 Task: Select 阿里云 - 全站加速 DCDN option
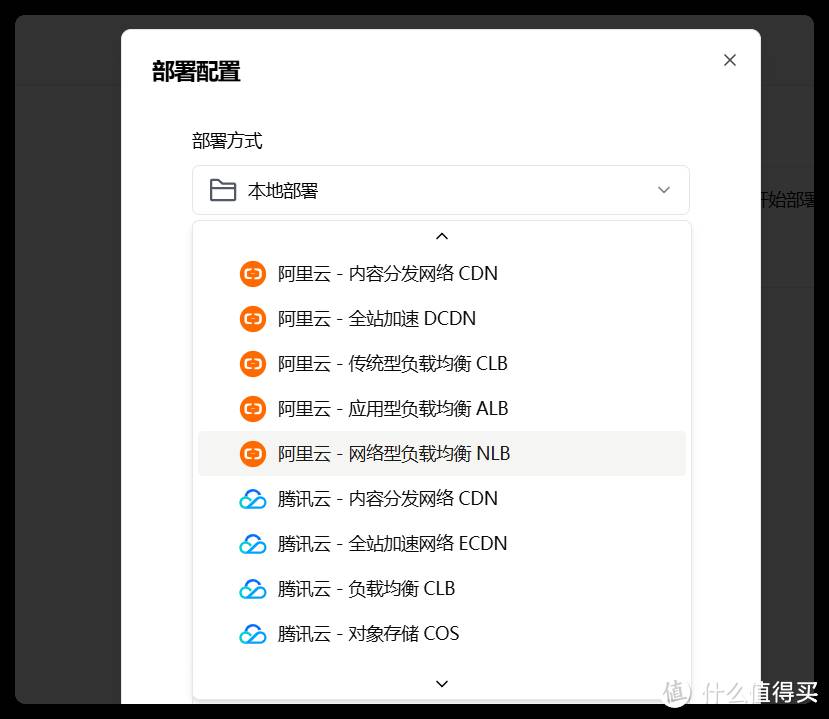441,319
